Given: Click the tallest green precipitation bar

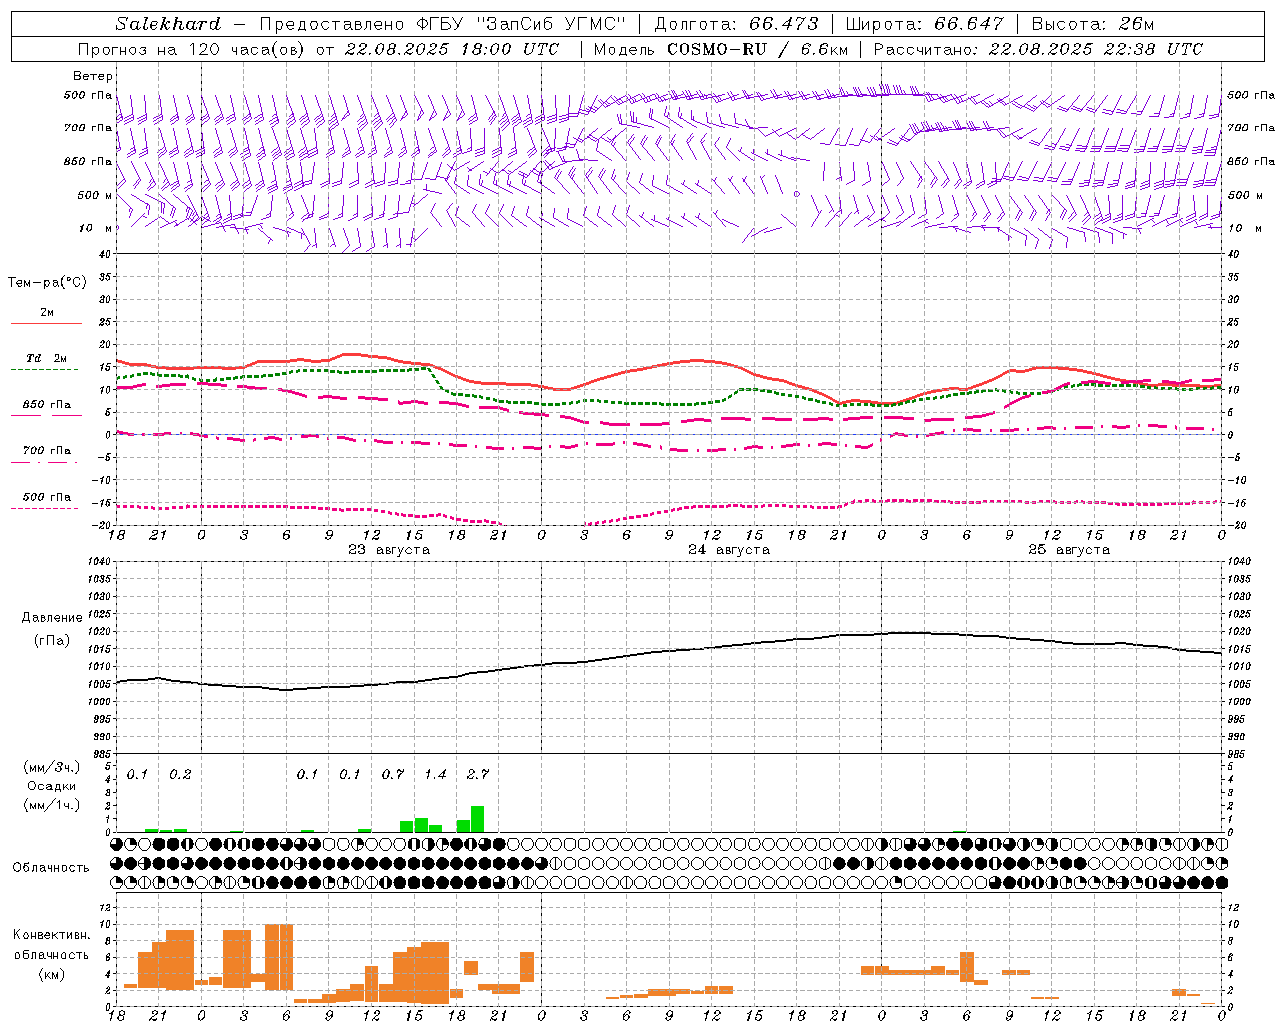Looking at the screenshot, I should [x=478, y=819].
